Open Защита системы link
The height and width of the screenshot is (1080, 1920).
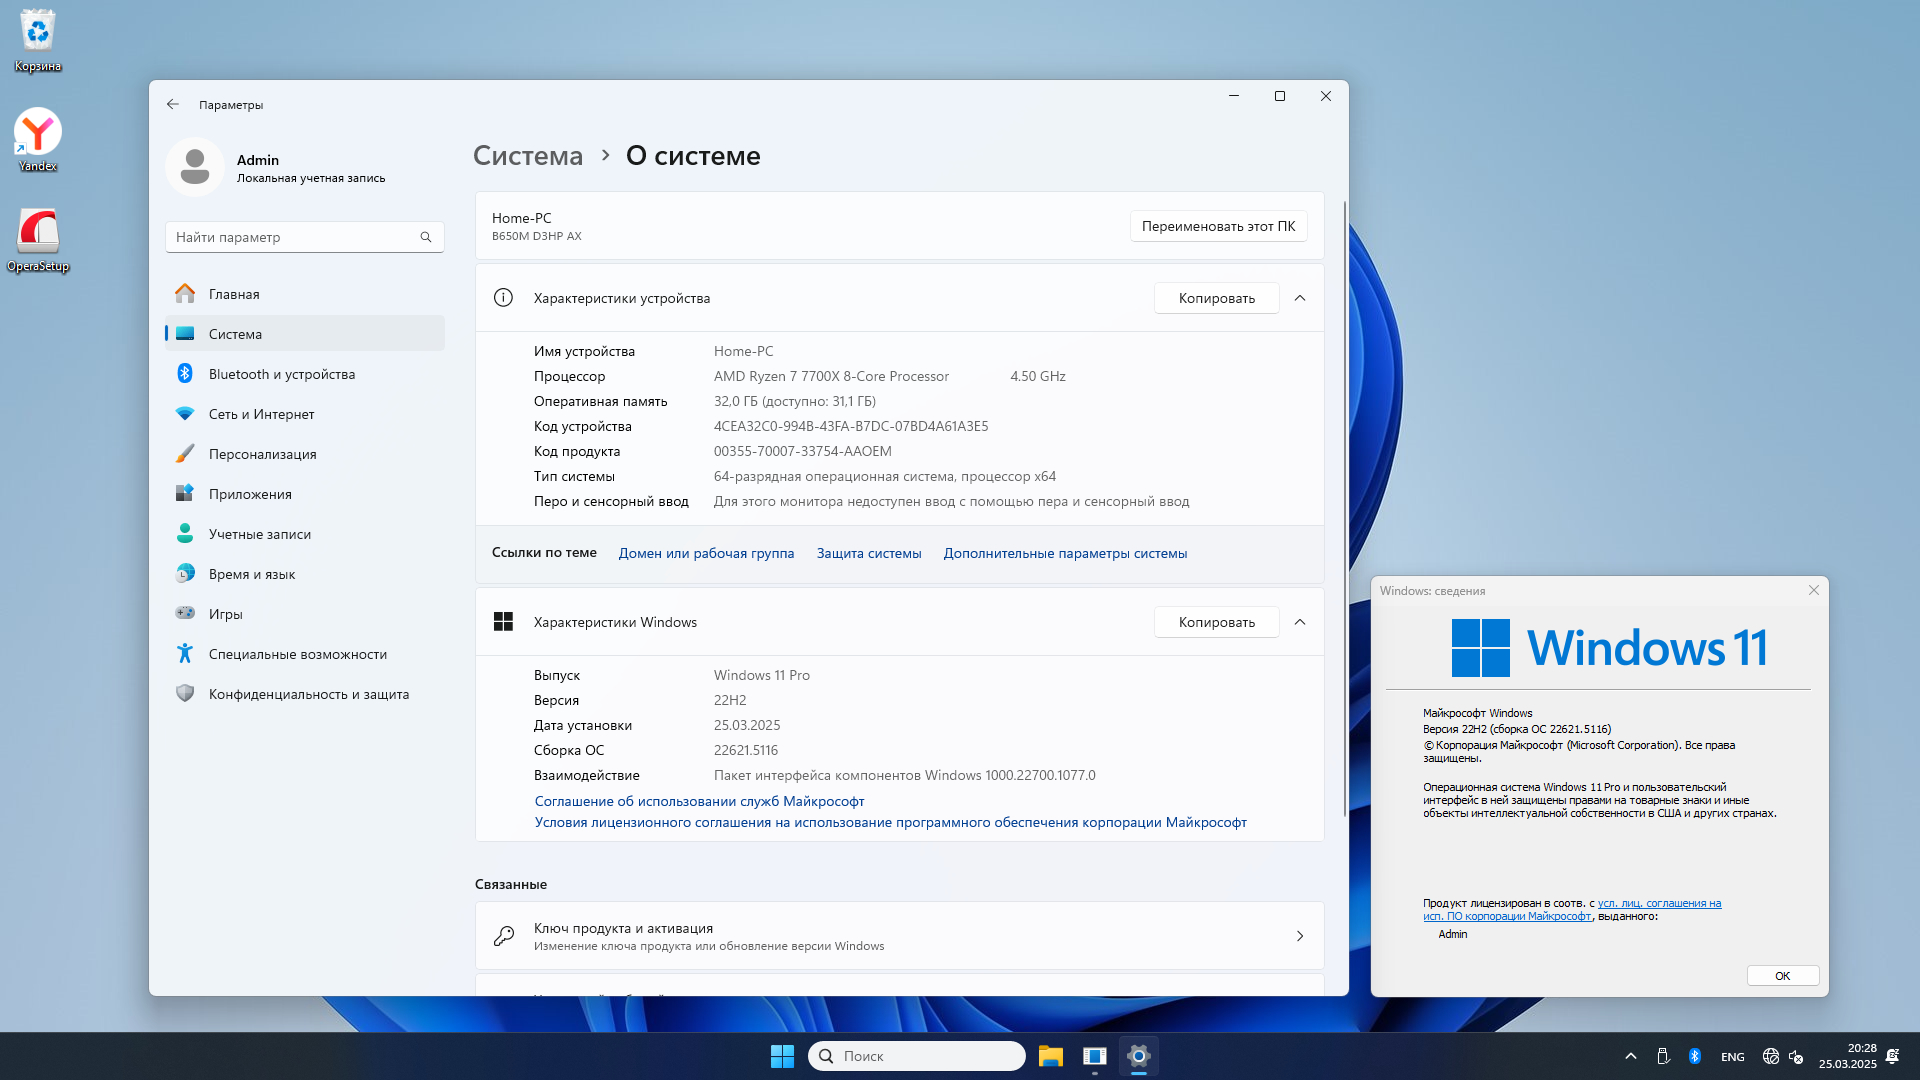(x=868, y=553)
